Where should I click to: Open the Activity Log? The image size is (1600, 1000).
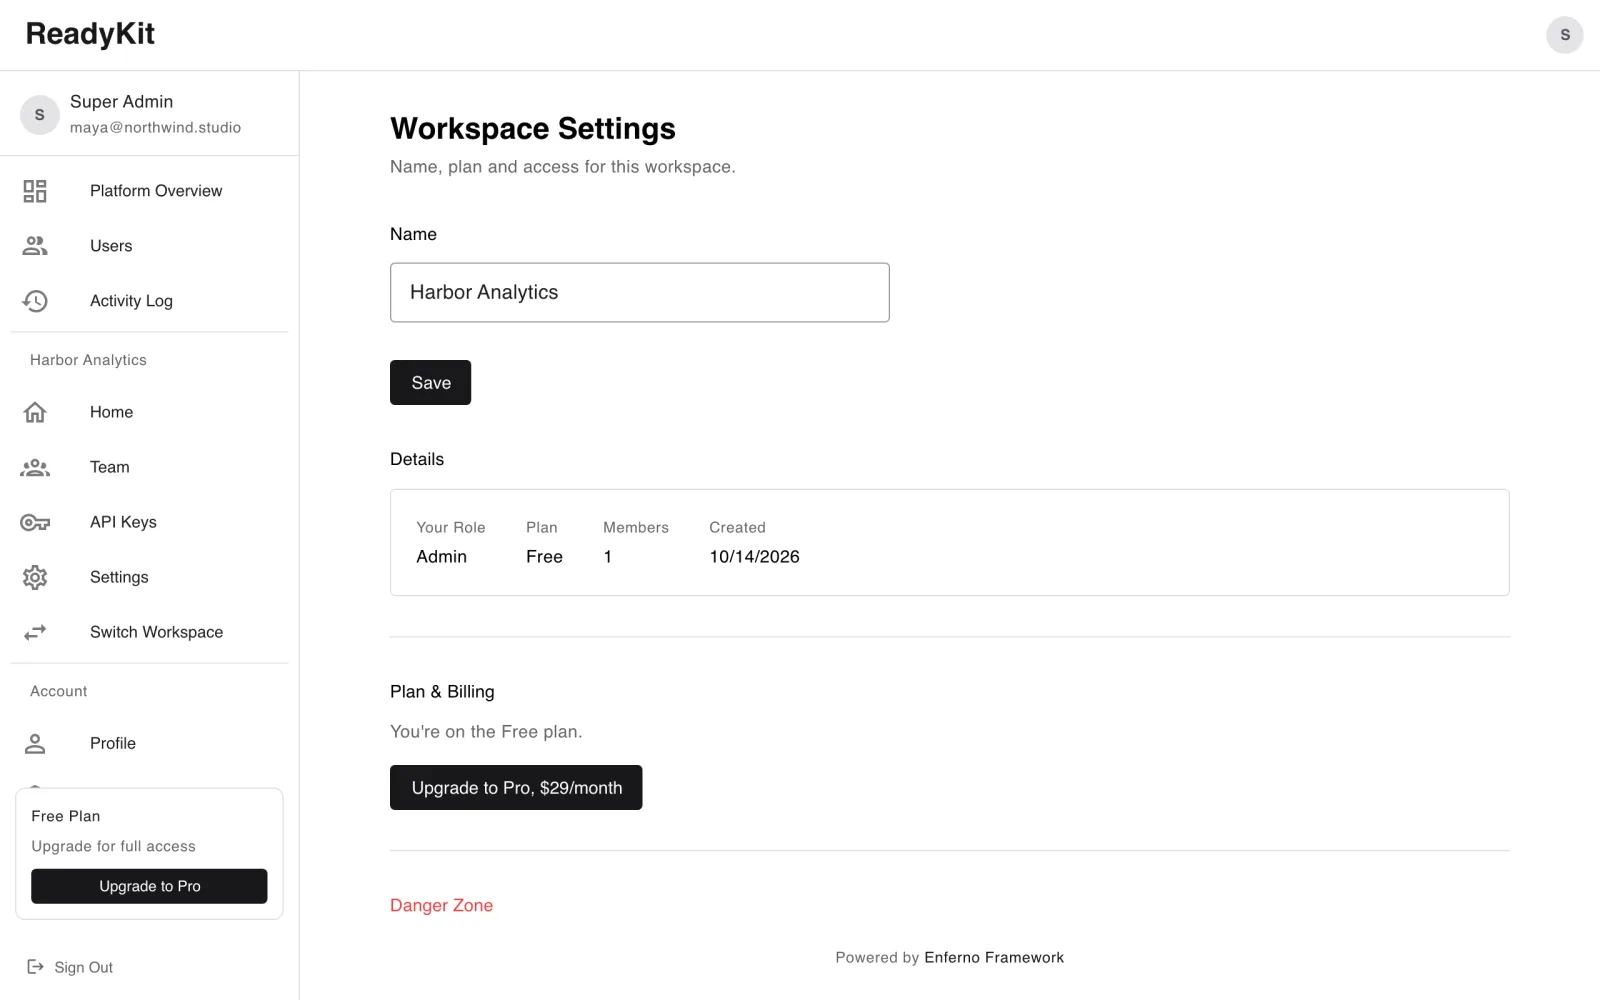[149, 301]
